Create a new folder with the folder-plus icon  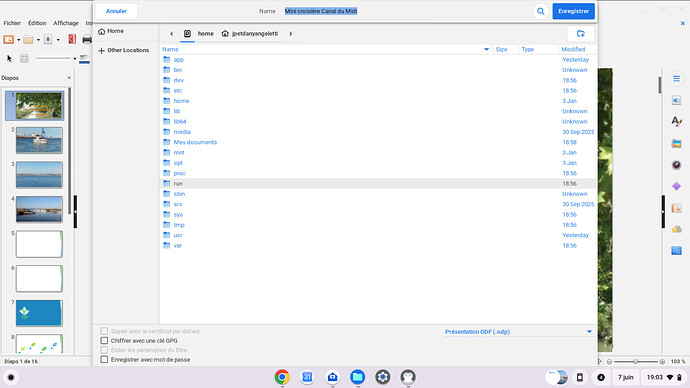click(580, 33)
